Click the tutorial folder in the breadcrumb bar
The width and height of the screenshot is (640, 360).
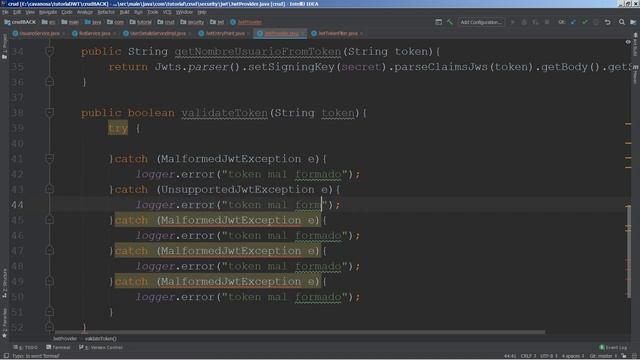pyautogui.click(x=141, y=22)
